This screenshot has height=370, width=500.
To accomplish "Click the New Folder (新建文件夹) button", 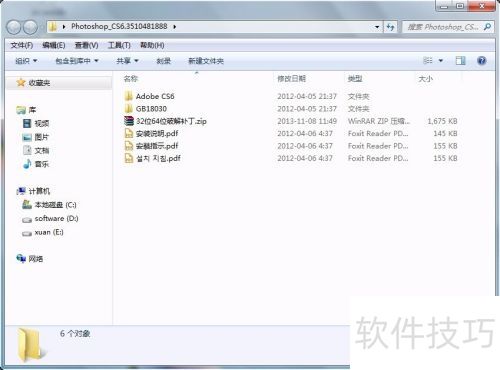I will coord(206,61).
